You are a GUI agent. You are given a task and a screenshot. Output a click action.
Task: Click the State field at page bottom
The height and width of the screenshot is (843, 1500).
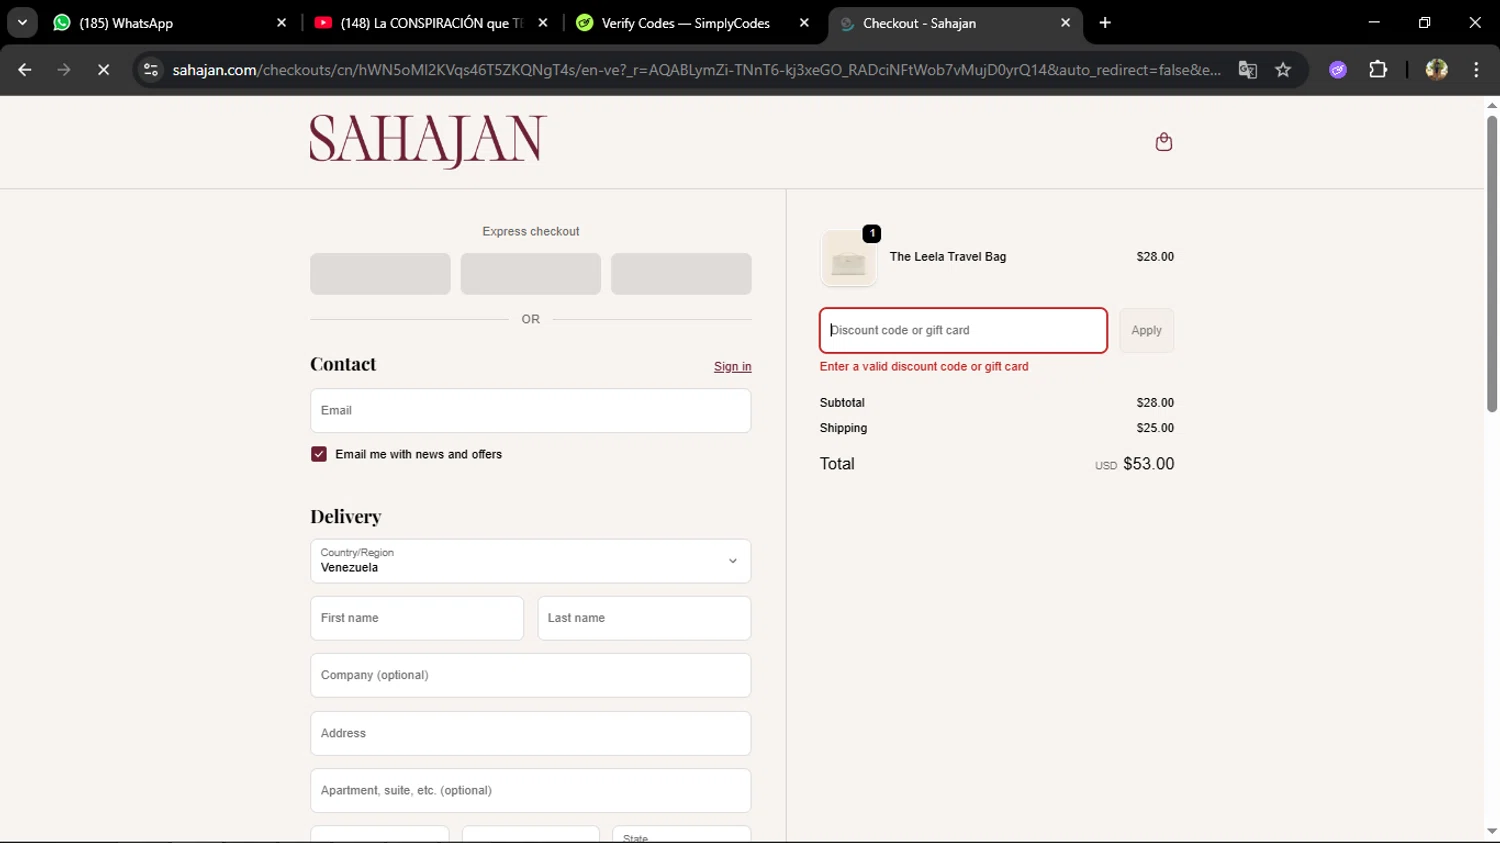[x=681, y=835]
